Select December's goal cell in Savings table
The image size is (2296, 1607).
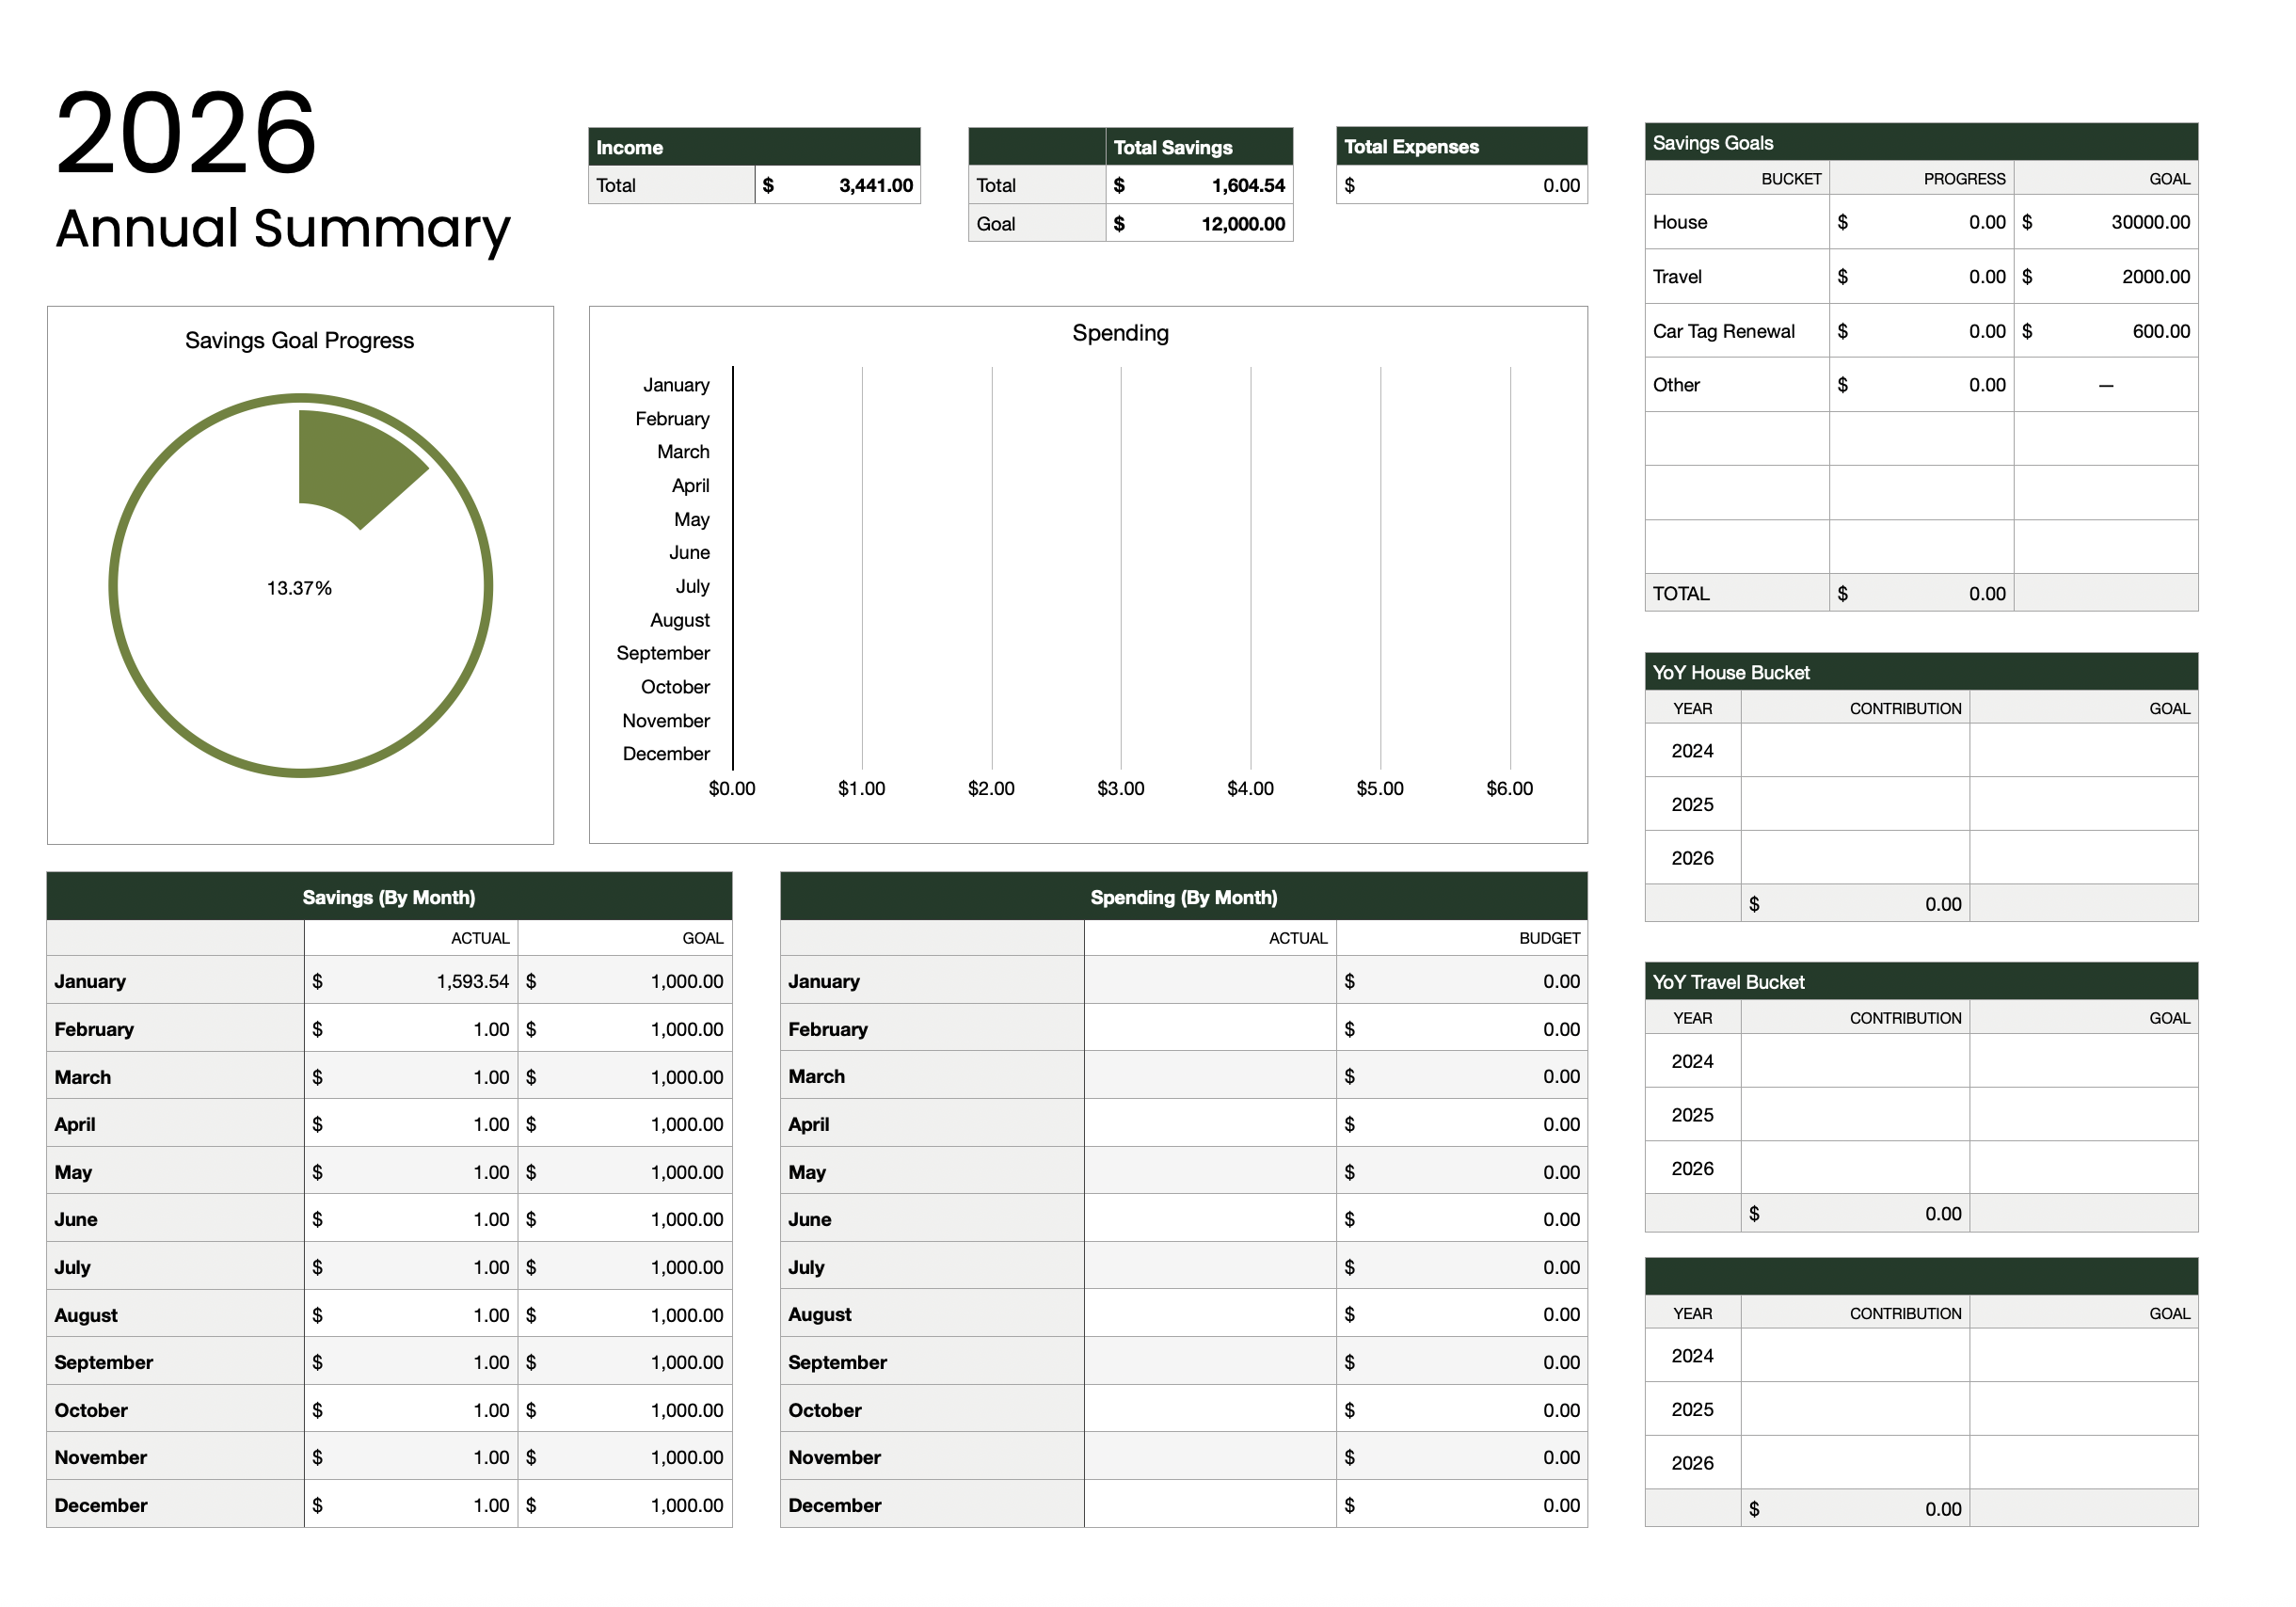[x=625, y=1504]
